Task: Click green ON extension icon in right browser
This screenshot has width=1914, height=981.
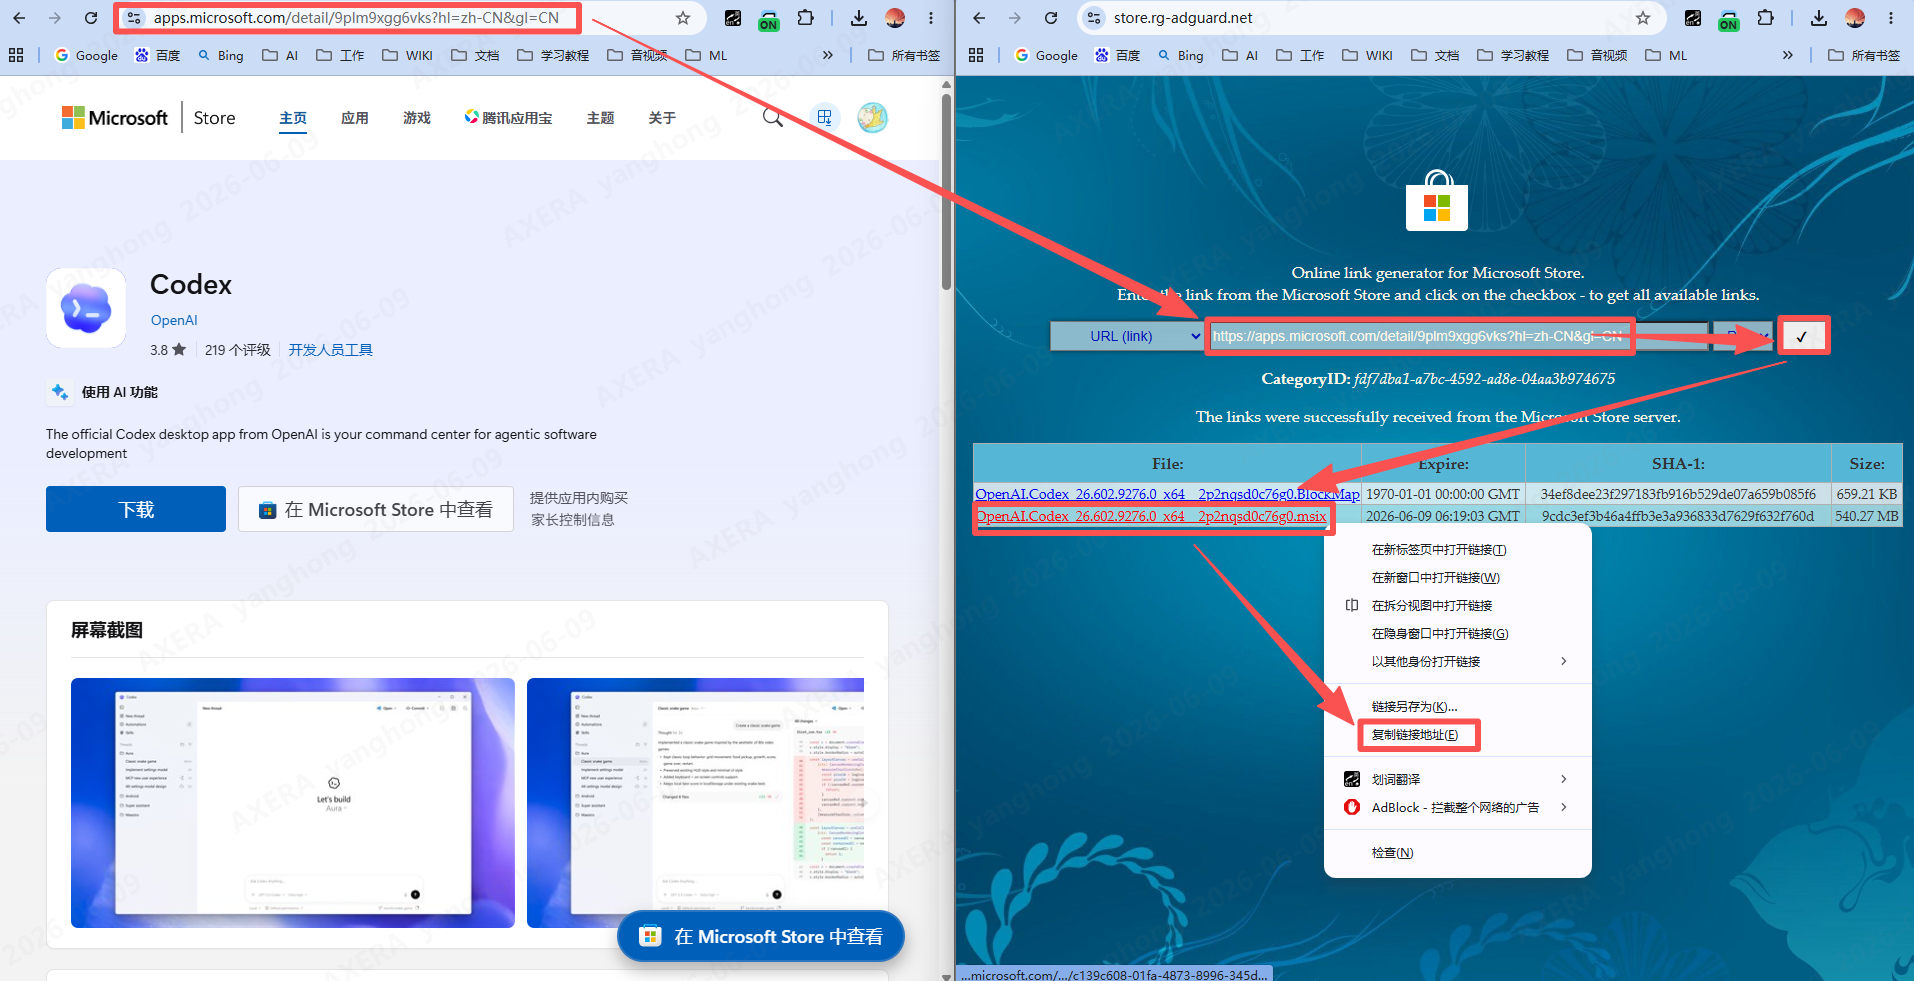Action: [1729, 19]
